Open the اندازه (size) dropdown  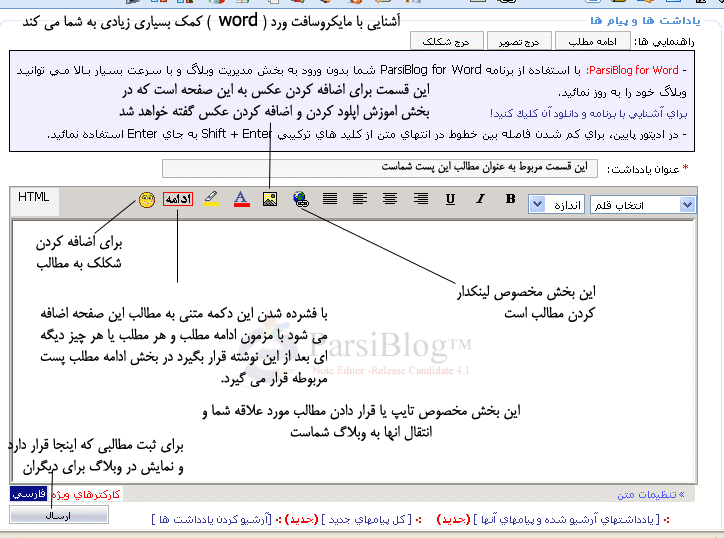557,205
